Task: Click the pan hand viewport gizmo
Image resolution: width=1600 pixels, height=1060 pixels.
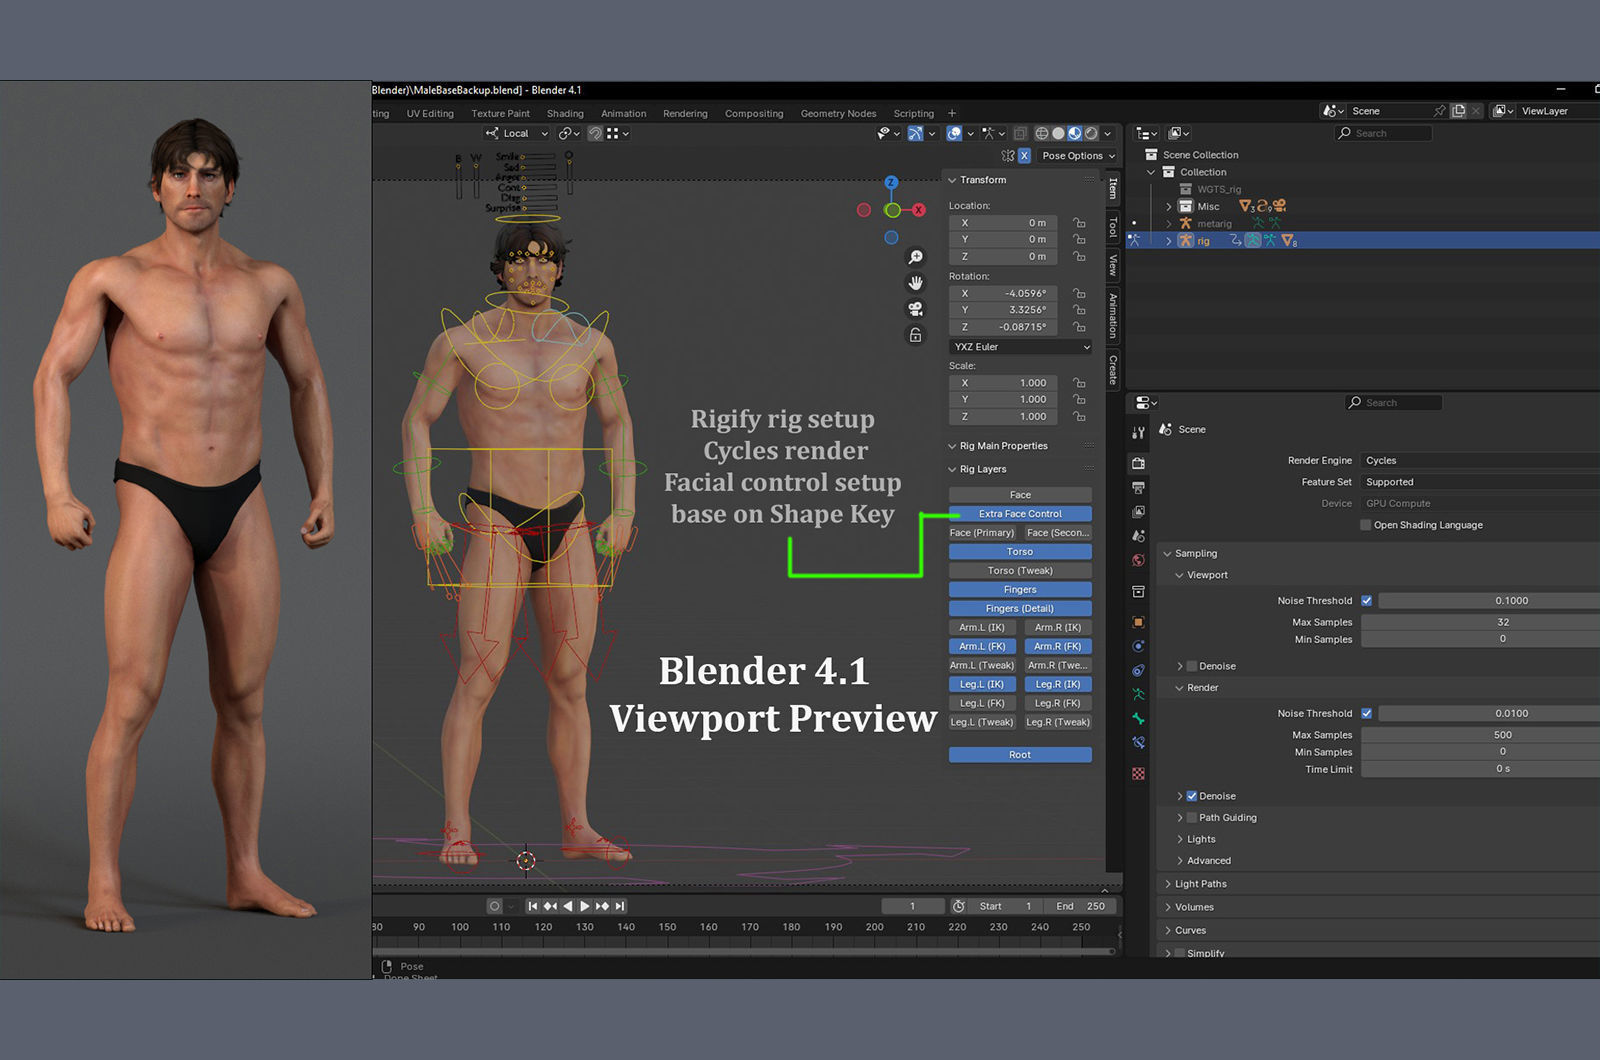Action: click(915, 283)
